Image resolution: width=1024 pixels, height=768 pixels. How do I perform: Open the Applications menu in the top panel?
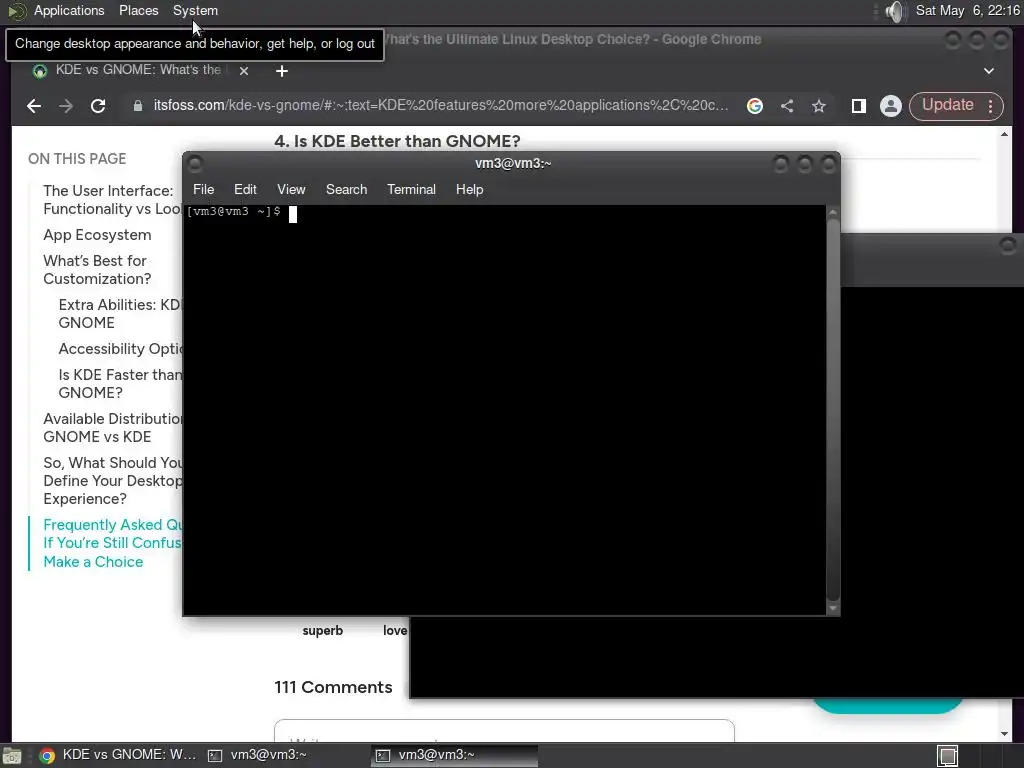(69, 10)
